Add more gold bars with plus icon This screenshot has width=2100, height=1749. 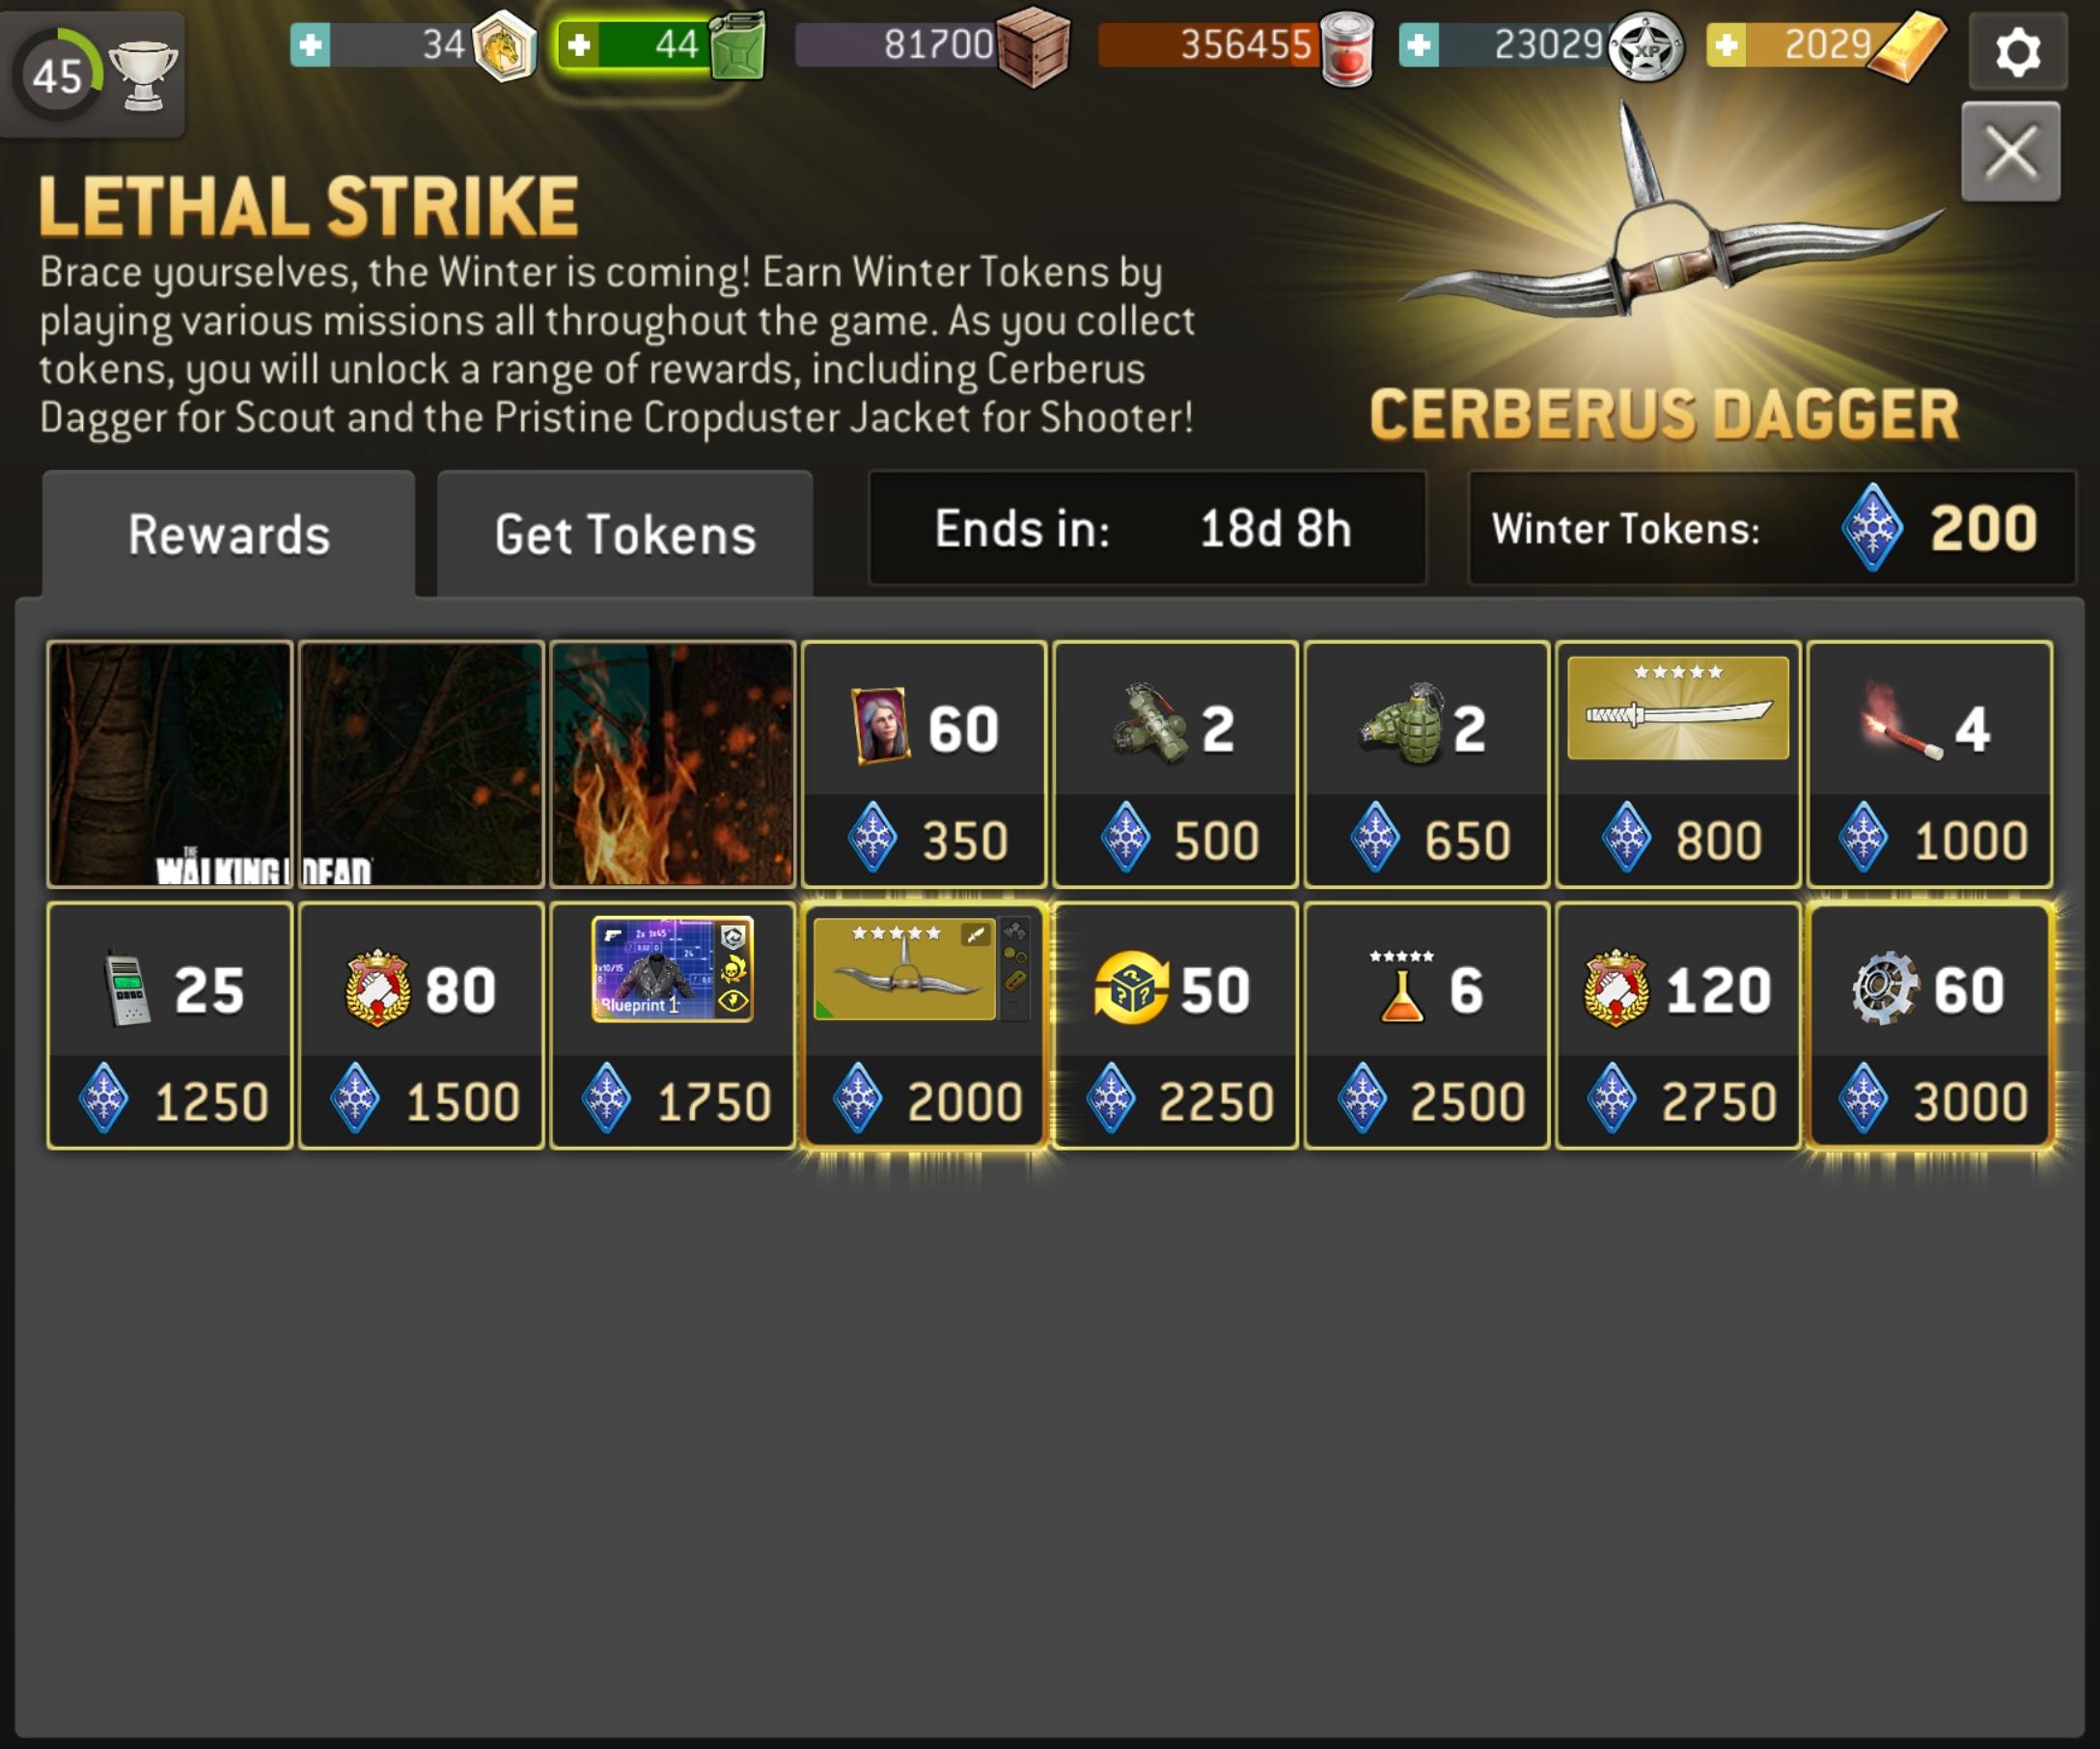pos(1726,44)
